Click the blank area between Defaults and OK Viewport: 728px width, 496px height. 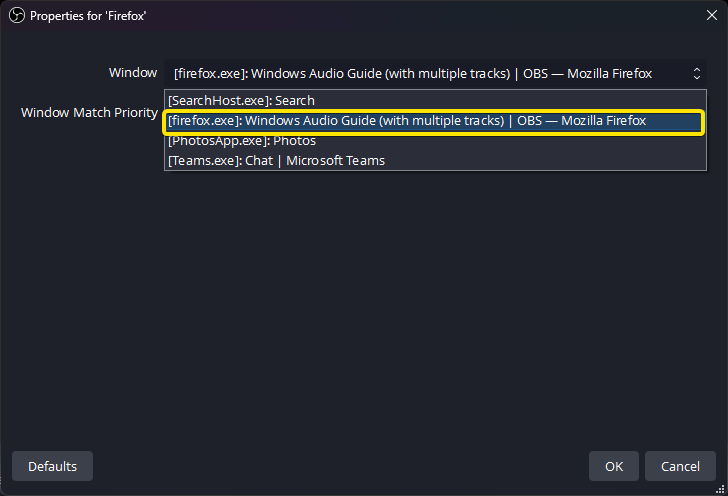(x=340, y=466)
